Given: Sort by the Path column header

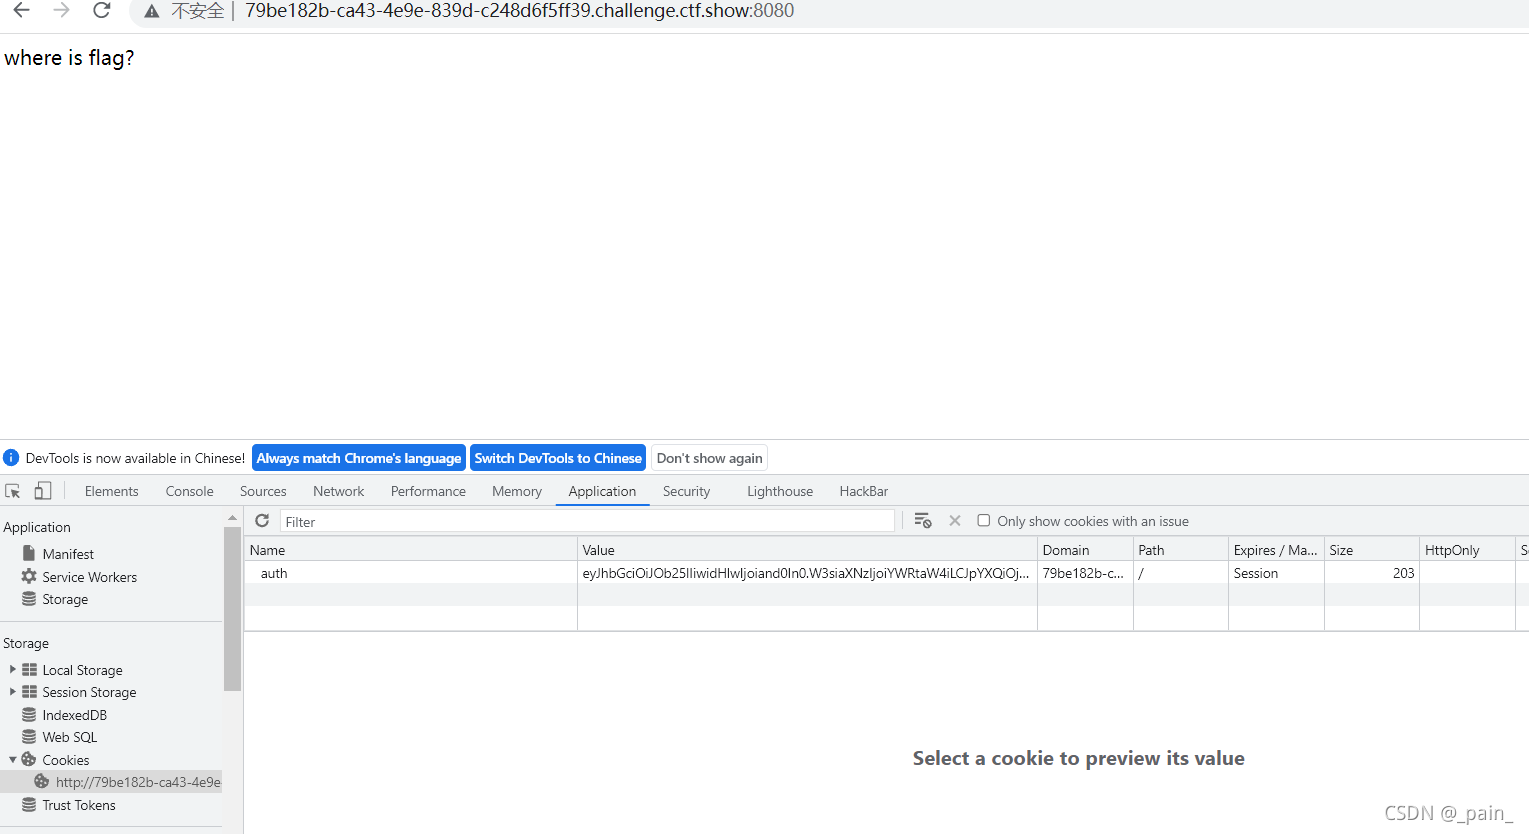Looking at the screenshot, I should coord(1181,549).
